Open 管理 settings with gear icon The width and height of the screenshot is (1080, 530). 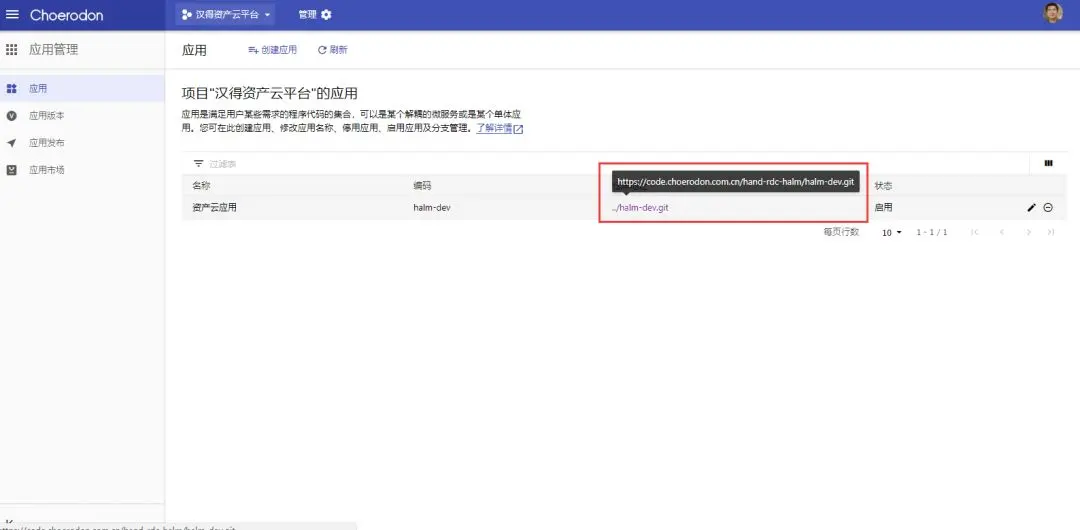point(315,14)
